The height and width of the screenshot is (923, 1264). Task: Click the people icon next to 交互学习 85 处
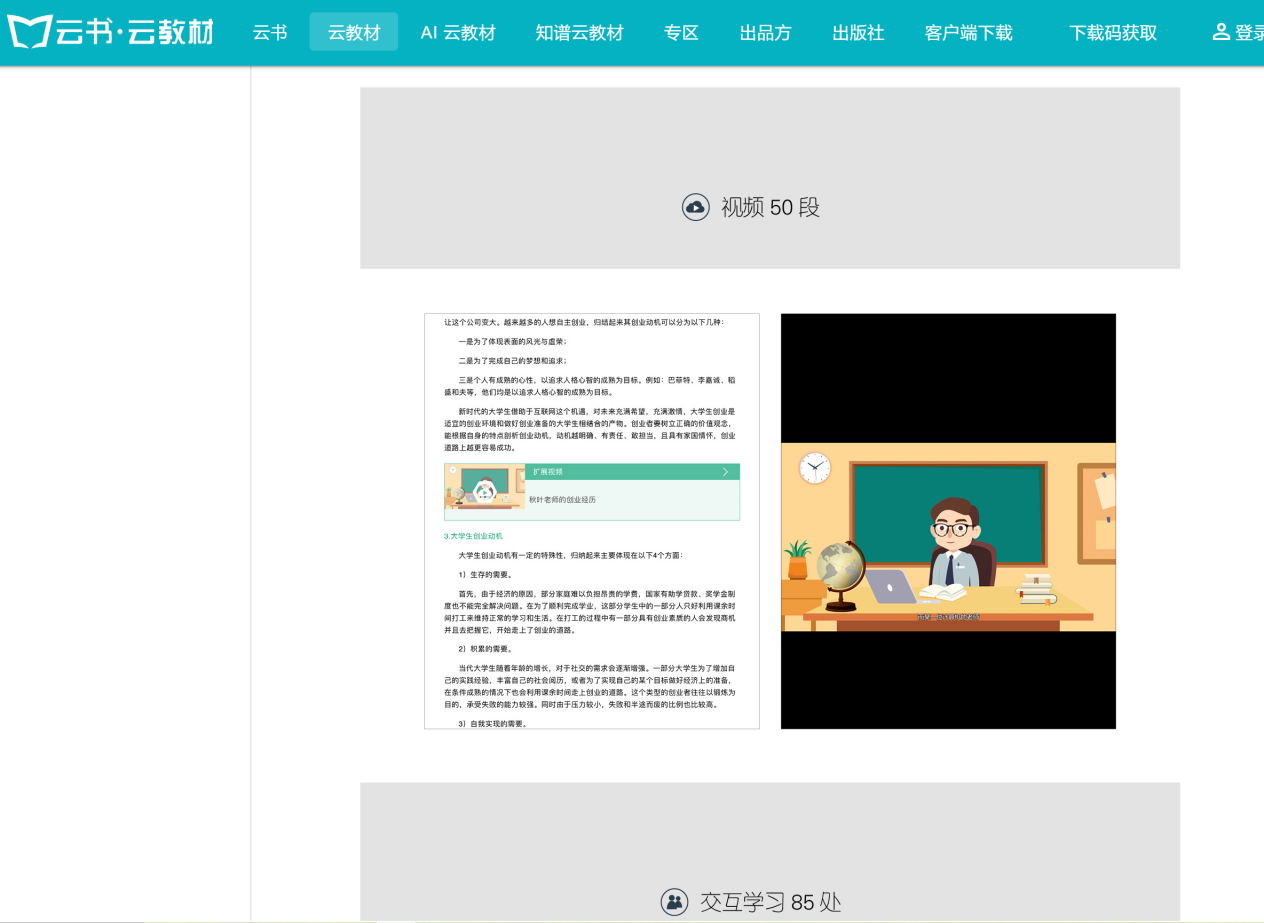[675, 902]
